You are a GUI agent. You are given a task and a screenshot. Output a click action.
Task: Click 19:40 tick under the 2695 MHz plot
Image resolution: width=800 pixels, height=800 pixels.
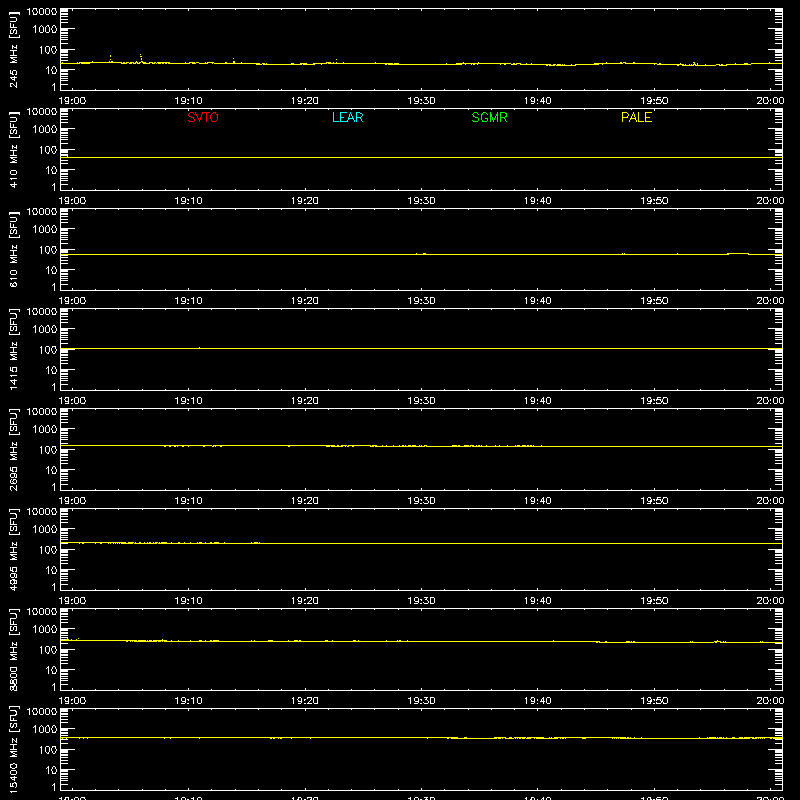click(x=538, y=501)
